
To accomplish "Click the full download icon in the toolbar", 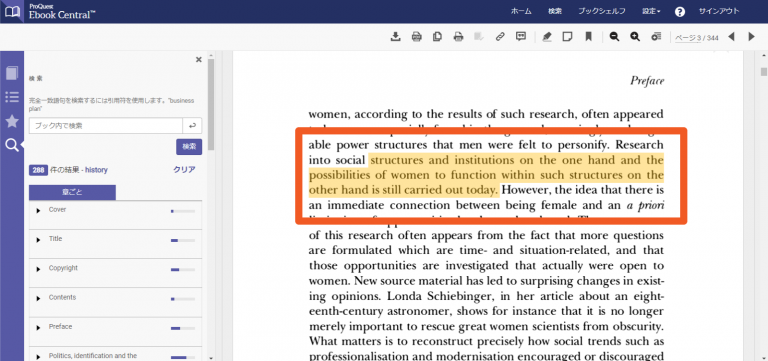I will point(395,37).
